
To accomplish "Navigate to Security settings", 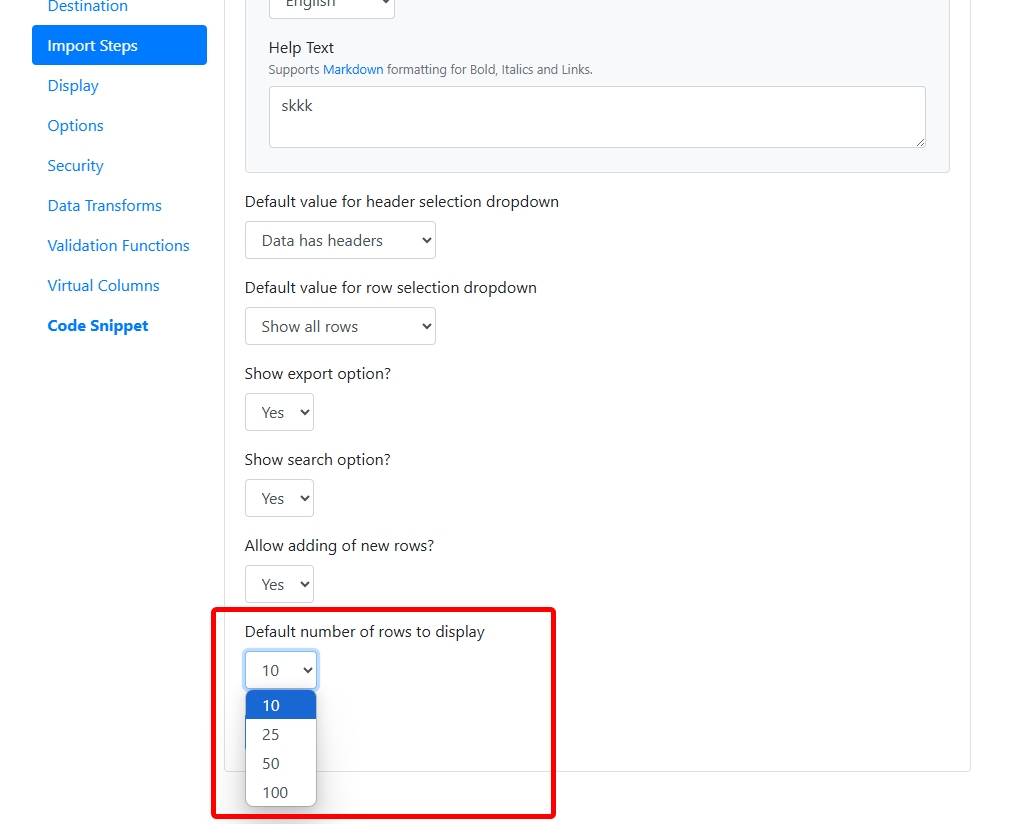I will tap(75, 166).
